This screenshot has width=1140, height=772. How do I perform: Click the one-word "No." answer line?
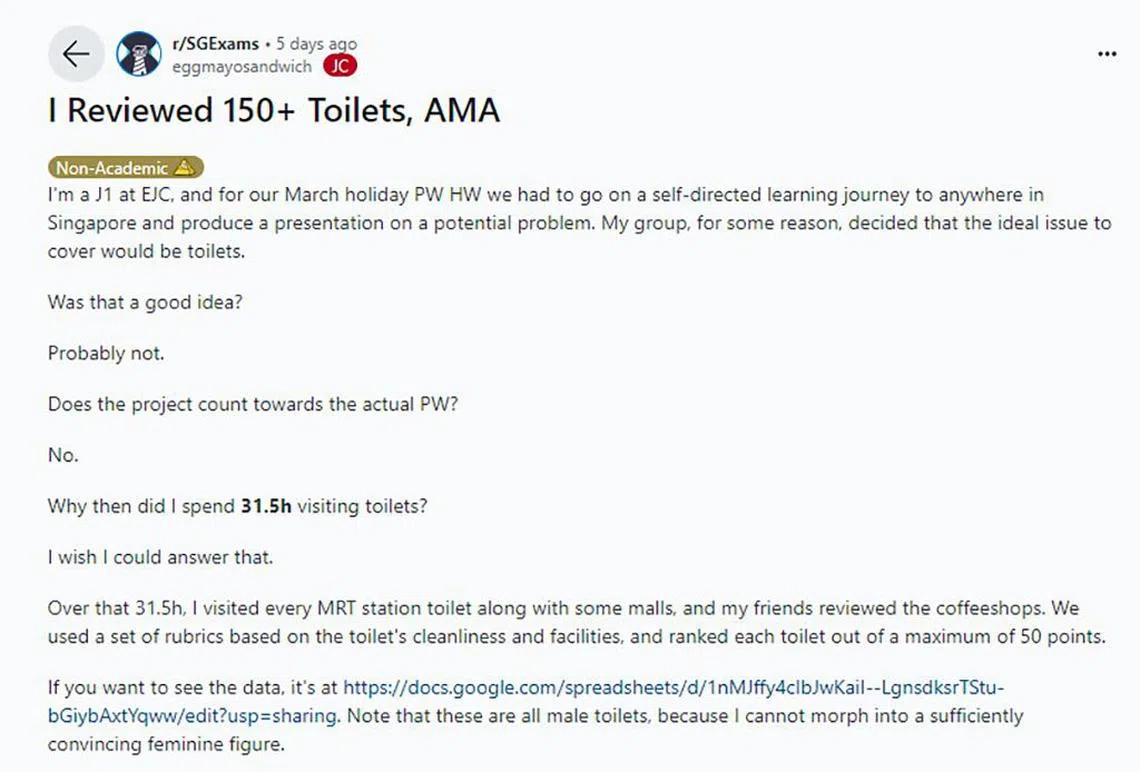[x=63, y=455]
